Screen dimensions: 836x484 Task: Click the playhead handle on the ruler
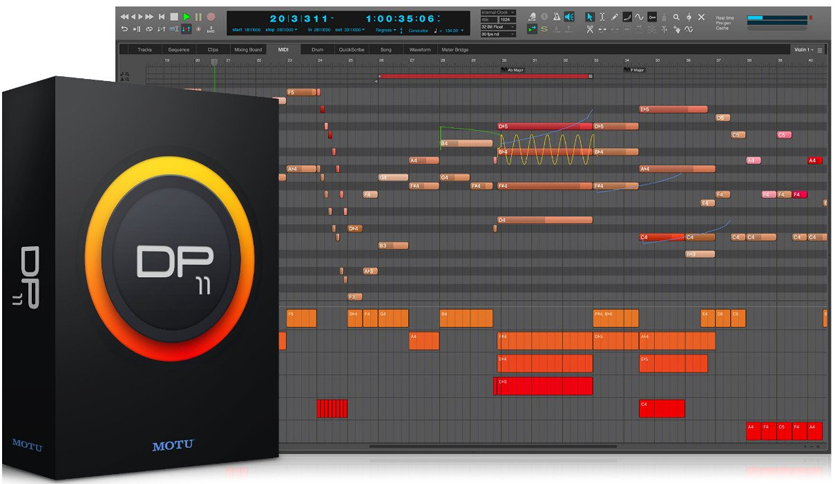click(214, 62)
